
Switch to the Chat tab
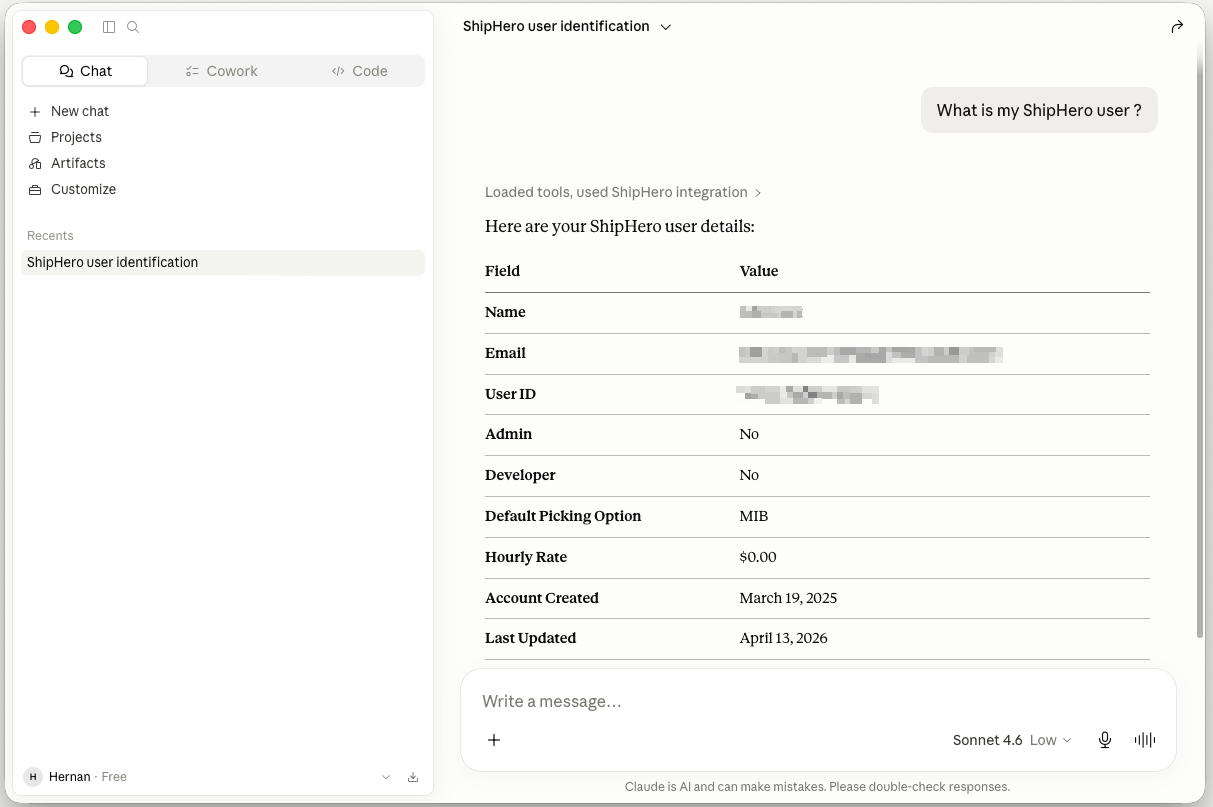(x=85, y=71)
